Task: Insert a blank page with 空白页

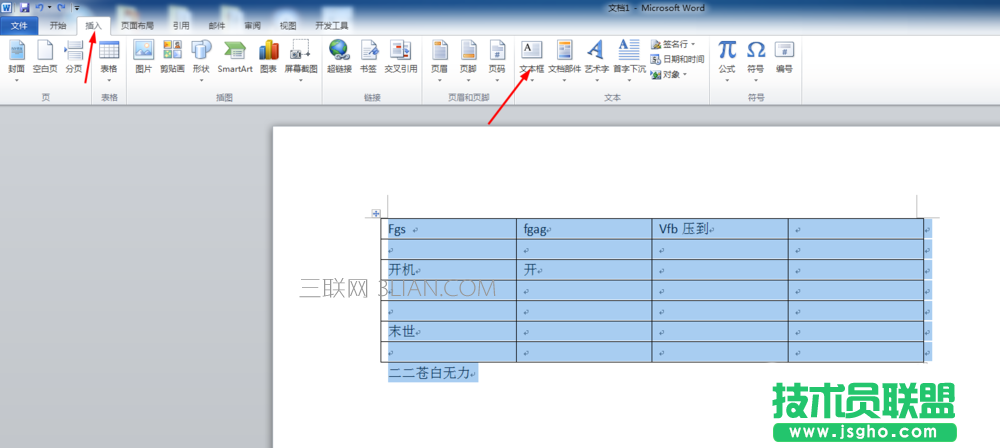Action: [45, 57]
